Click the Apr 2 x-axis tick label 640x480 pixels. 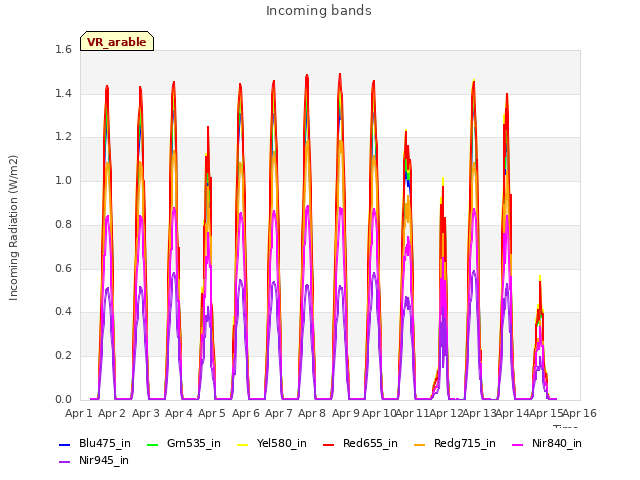(x=112, y=413)
